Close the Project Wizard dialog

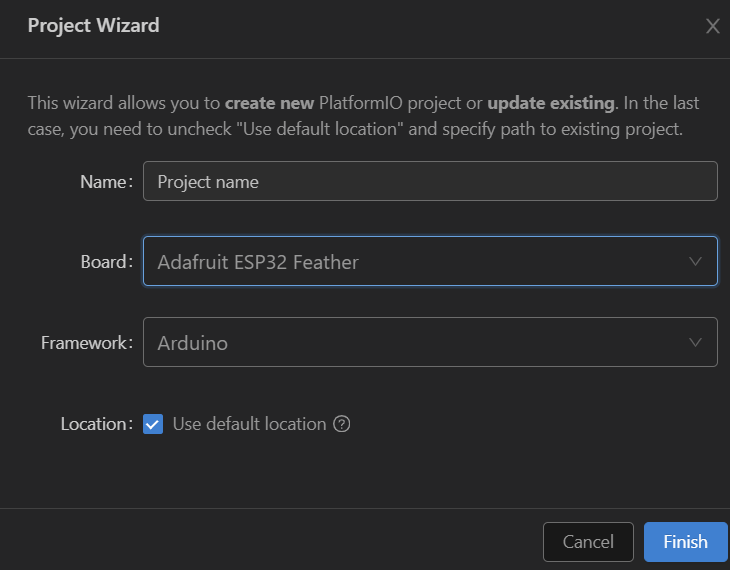pos(712,26)
